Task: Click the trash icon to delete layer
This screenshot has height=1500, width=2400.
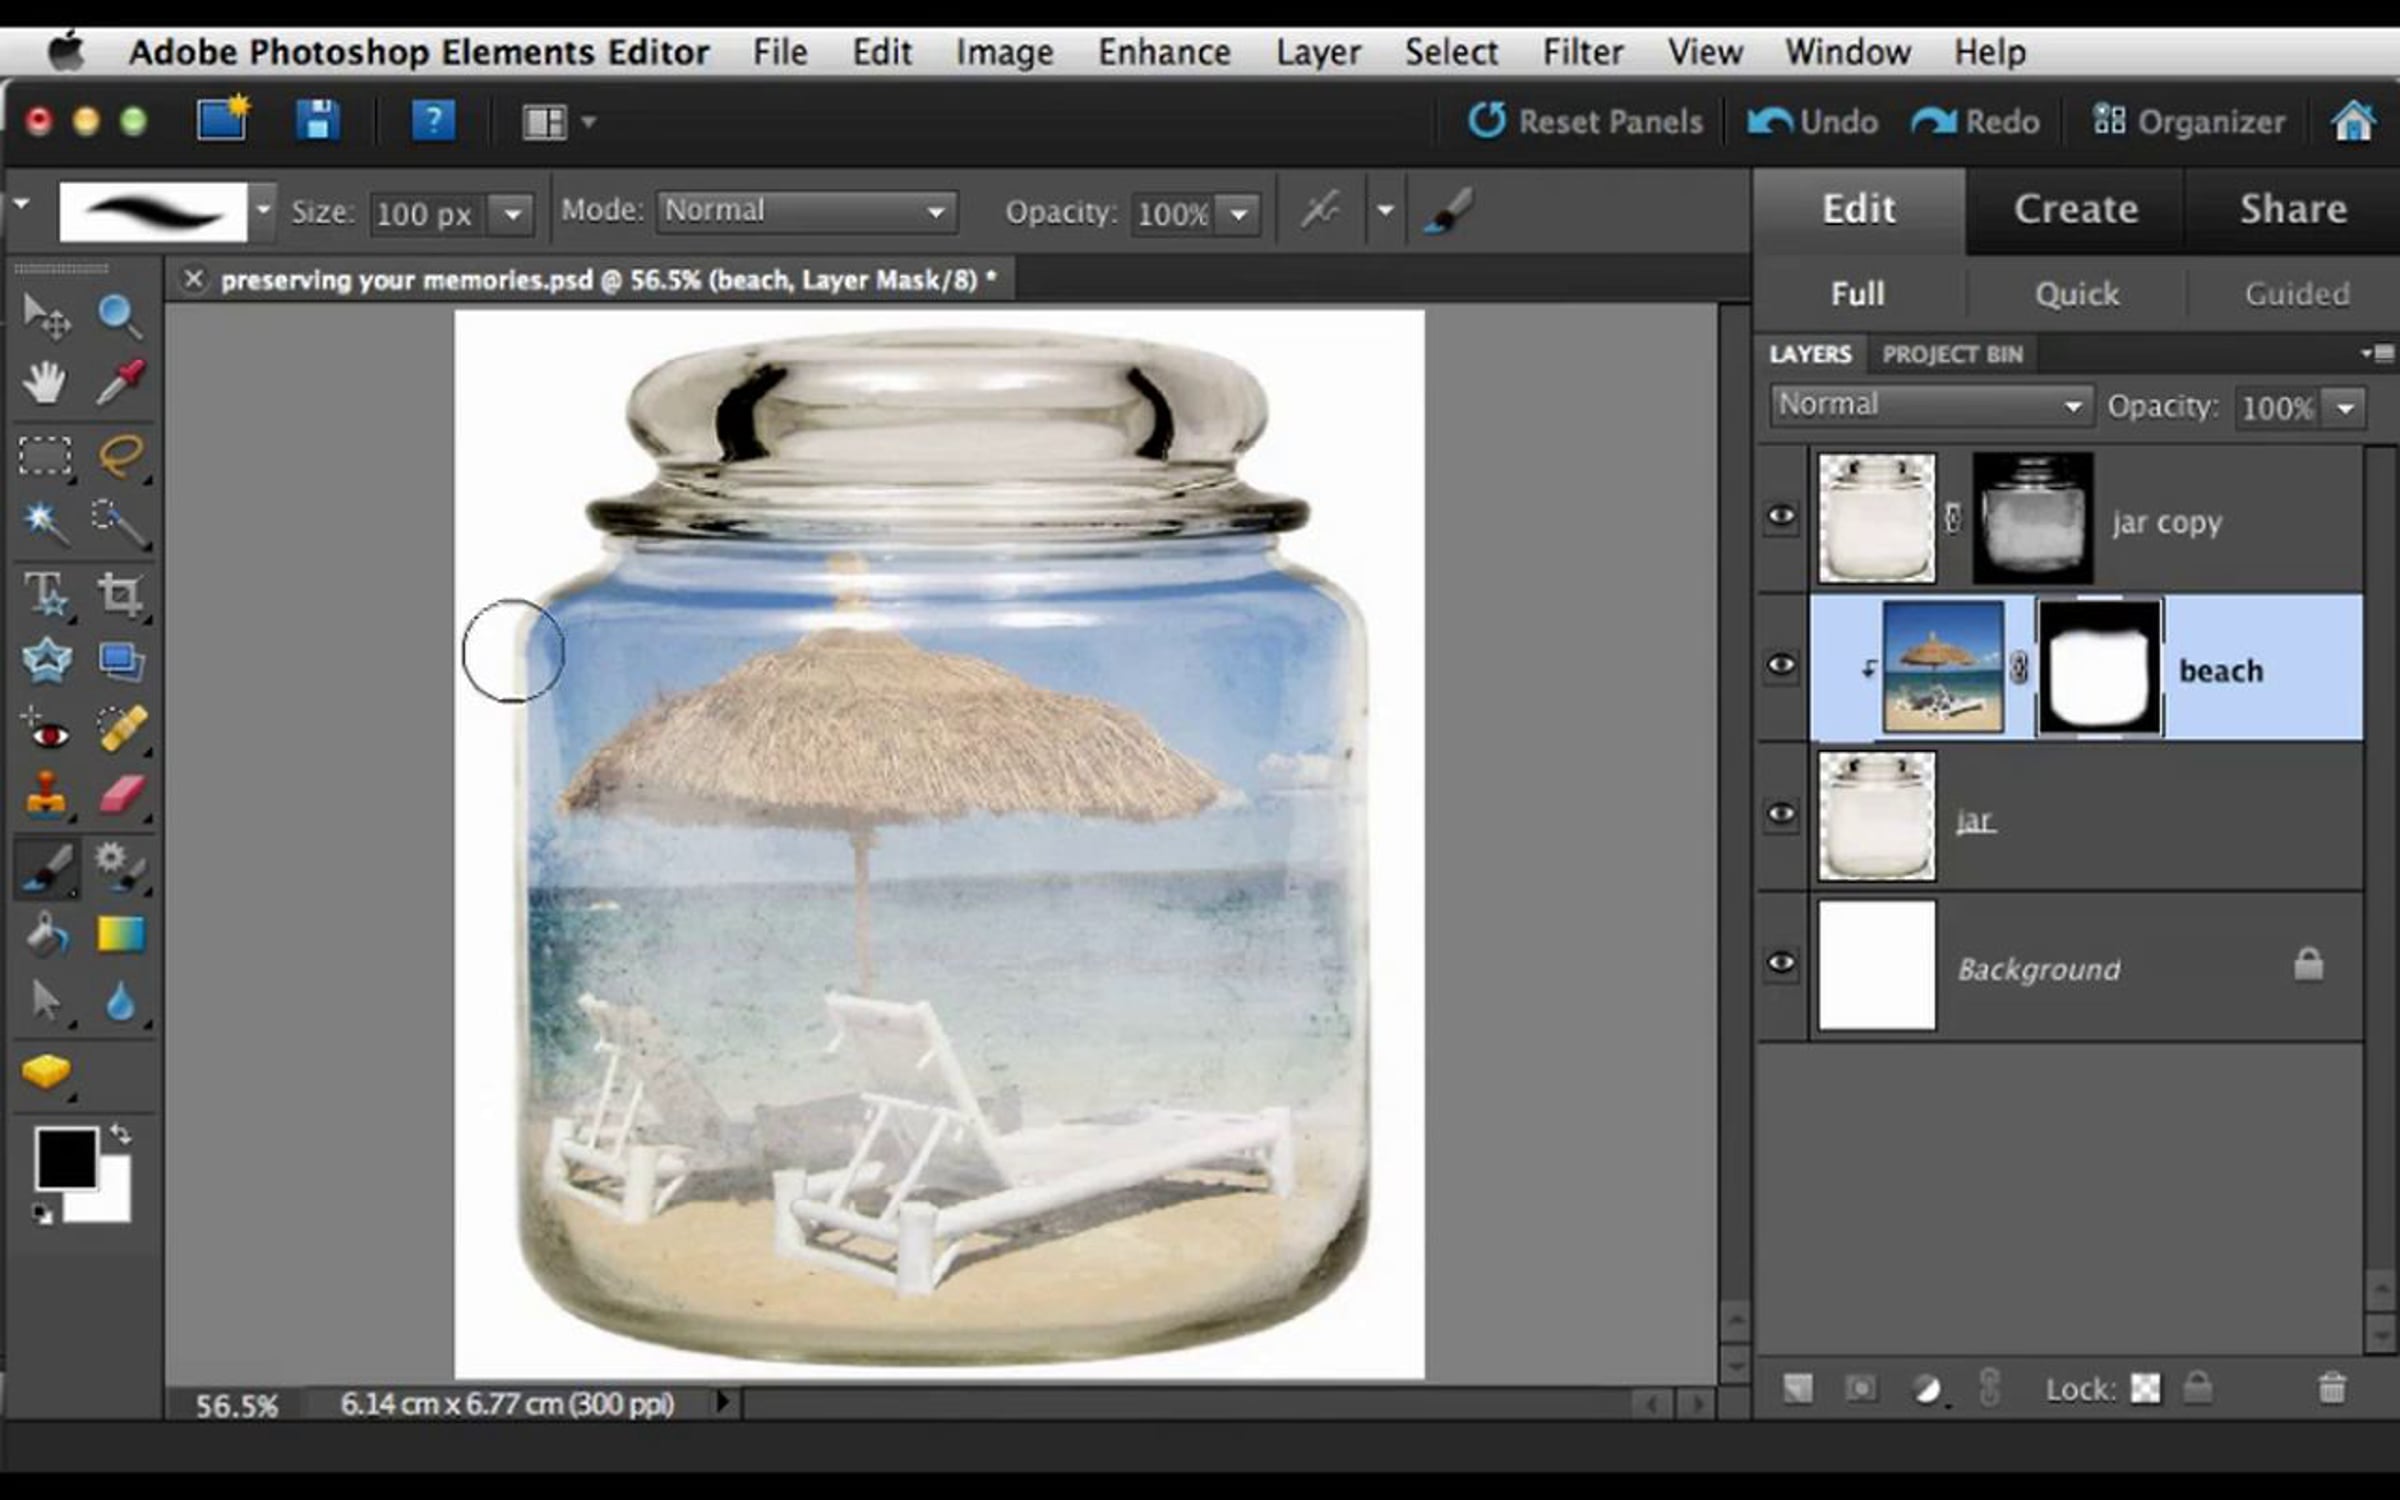Action: [2331, 1388]
